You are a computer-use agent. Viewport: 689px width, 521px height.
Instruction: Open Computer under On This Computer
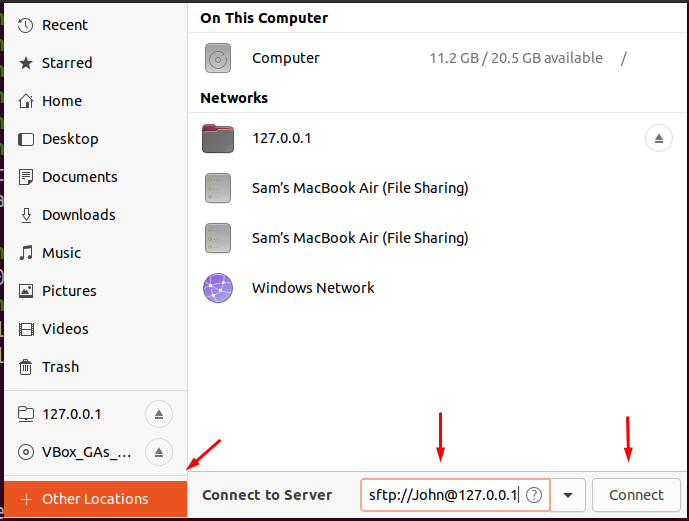[438, 58]
